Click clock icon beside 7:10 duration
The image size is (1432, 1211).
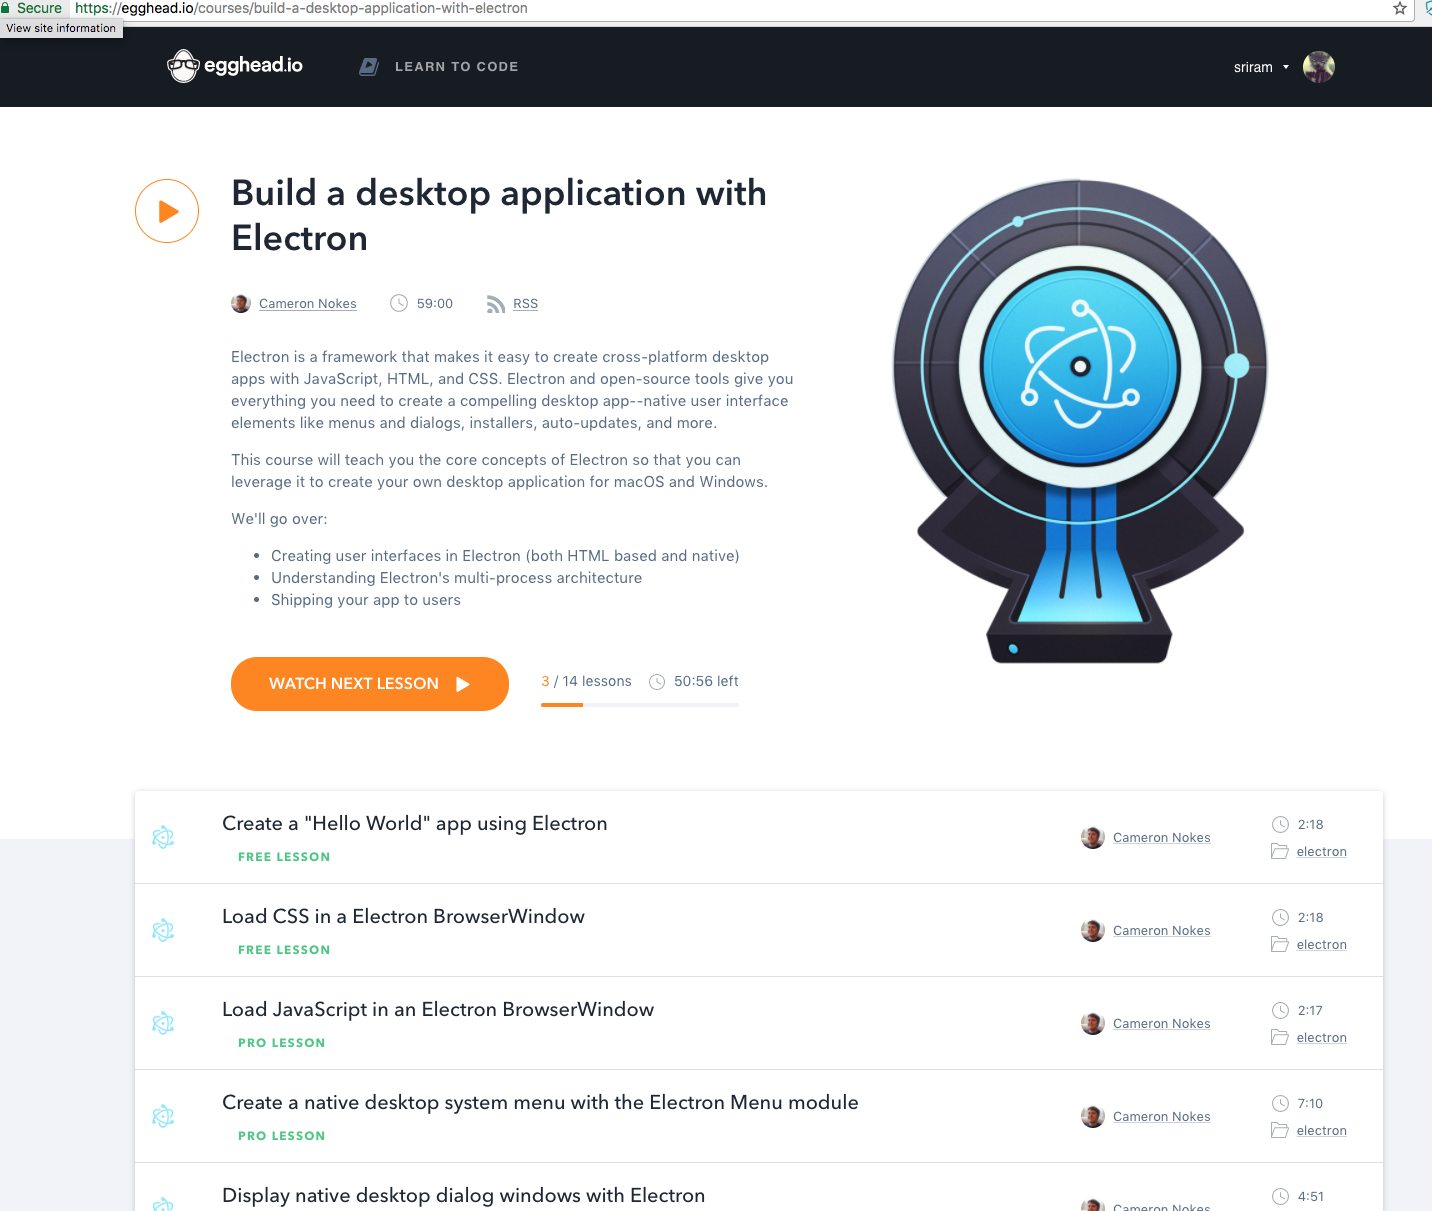(1280, 1103)
